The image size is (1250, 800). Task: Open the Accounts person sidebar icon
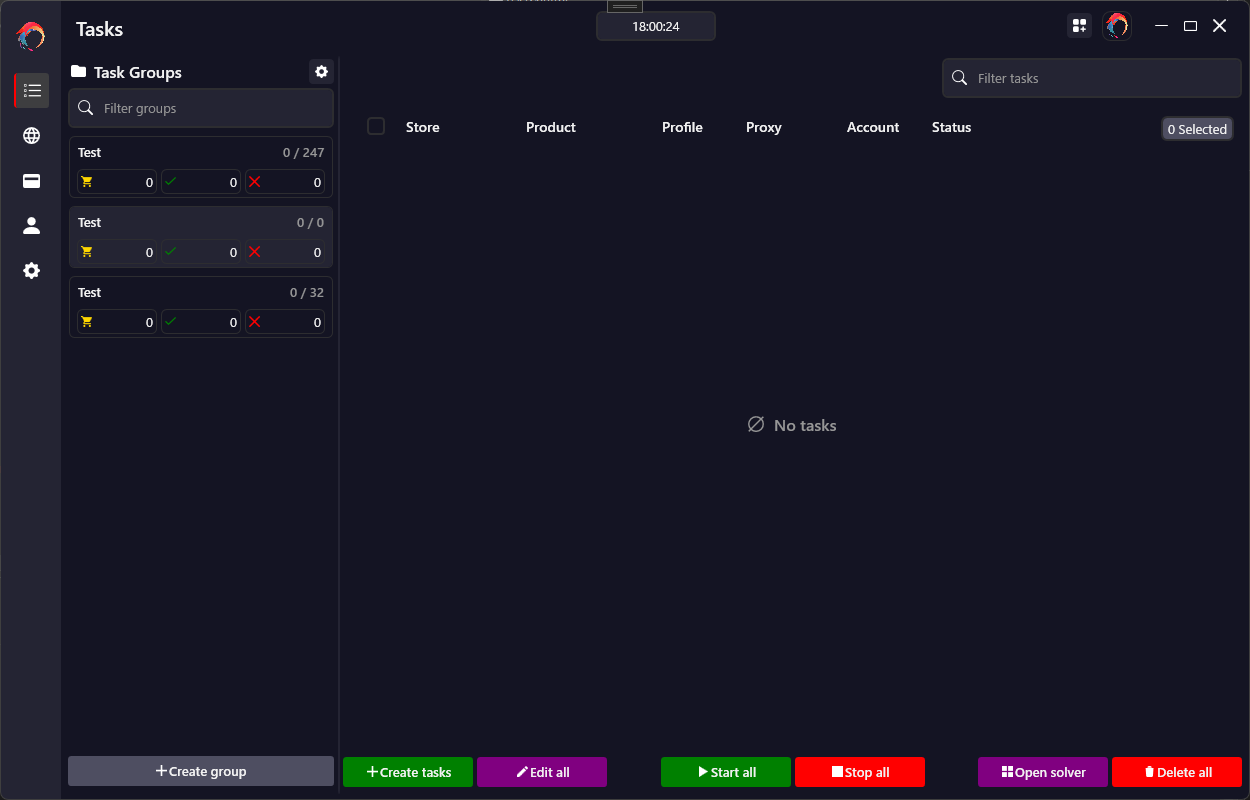point(32,226)
